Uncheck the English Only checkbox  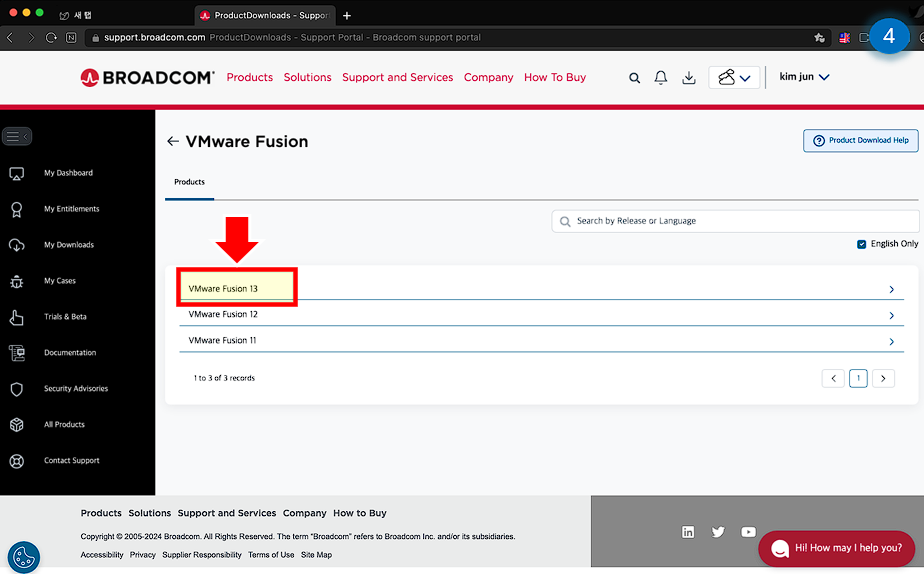click(862, 244)
